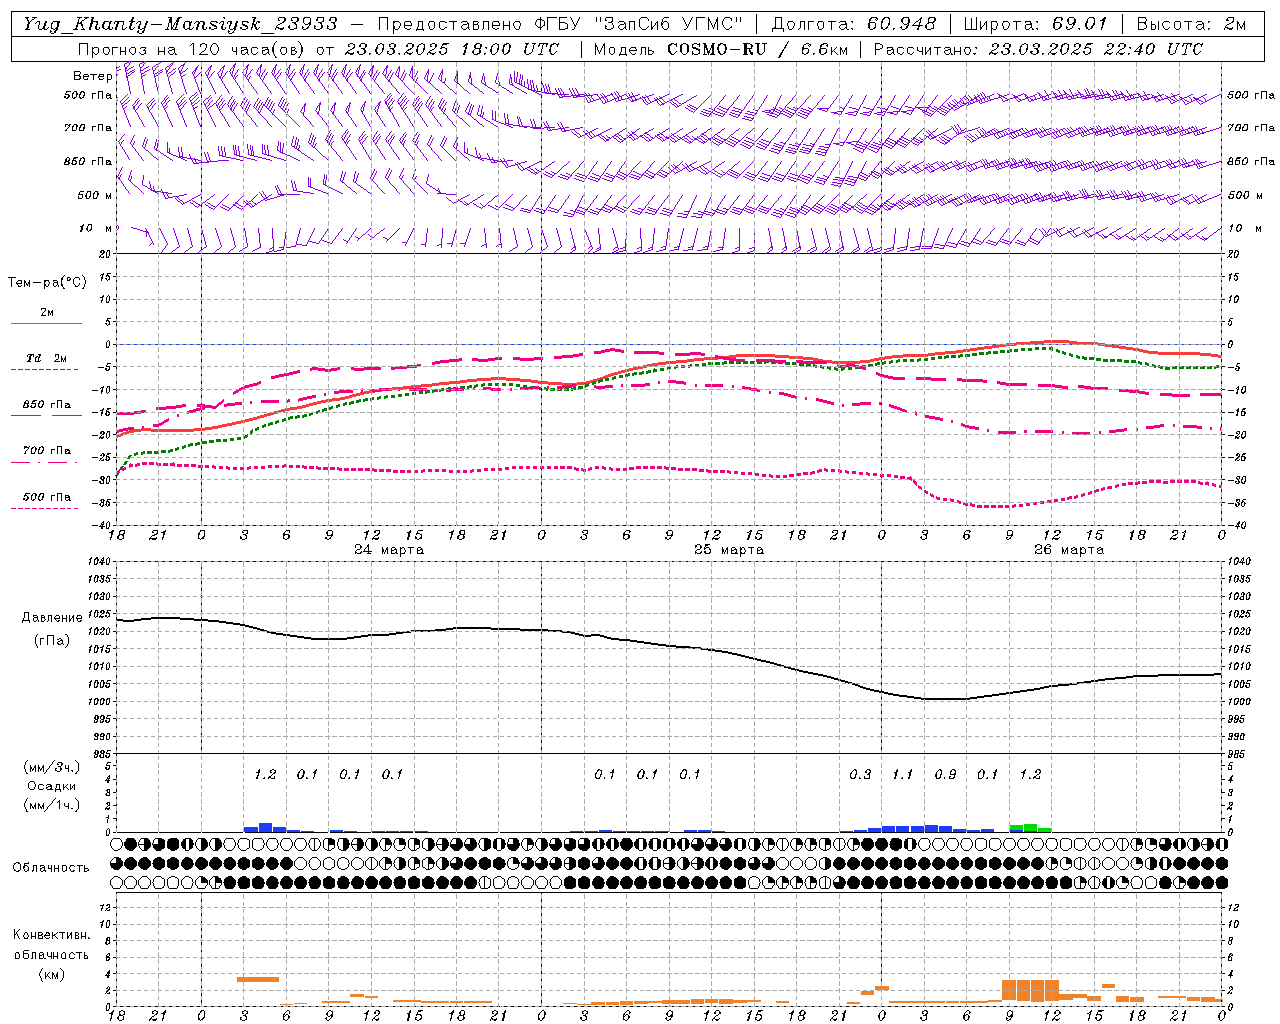This screenshot has height=1024, width=1280.
Task: Select the left '500 м' wind level label
Action: tap(94, 195)
